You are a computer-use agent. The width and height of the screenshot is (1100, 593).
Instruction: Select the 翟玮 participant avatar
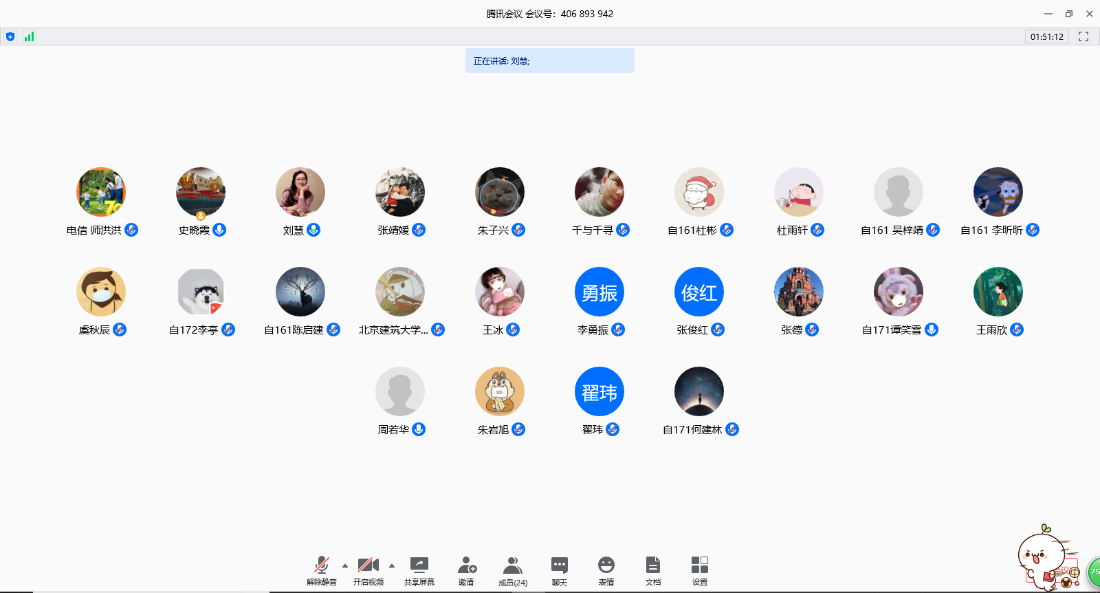coord(599,392)
